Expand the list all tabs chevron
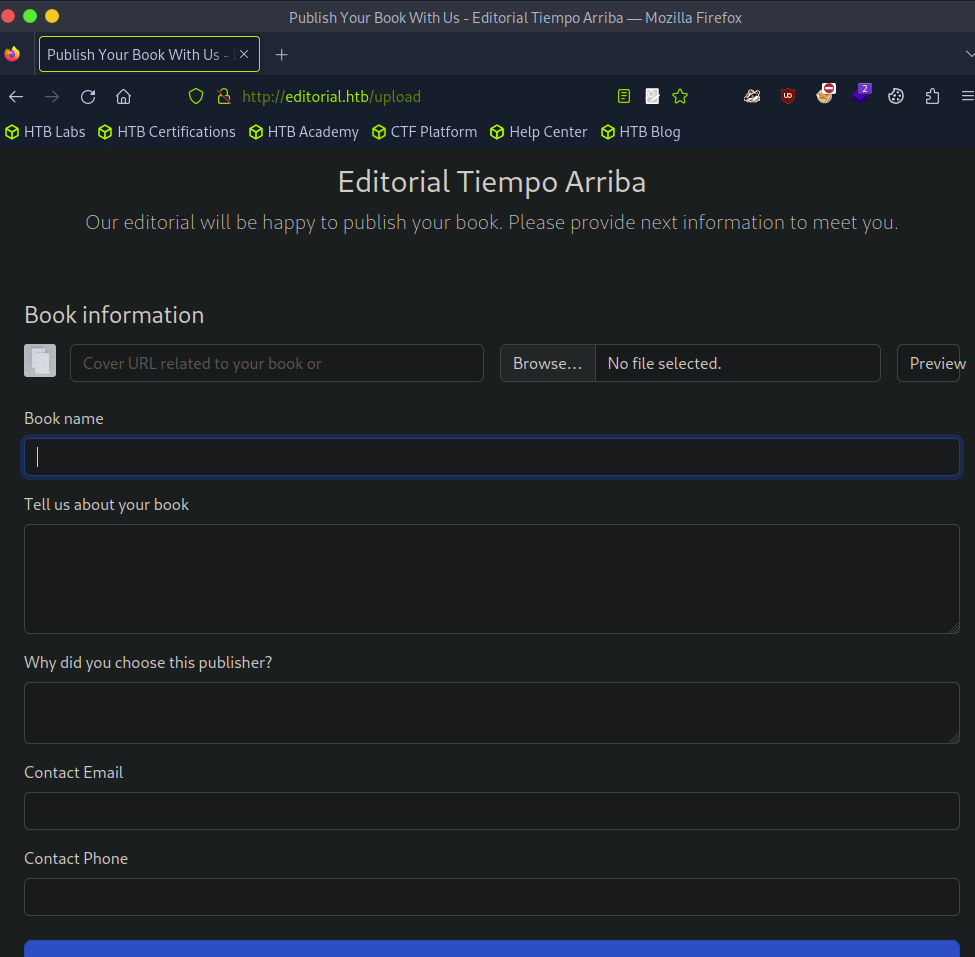This screenshot has width=975, height=957. [968, 54]
